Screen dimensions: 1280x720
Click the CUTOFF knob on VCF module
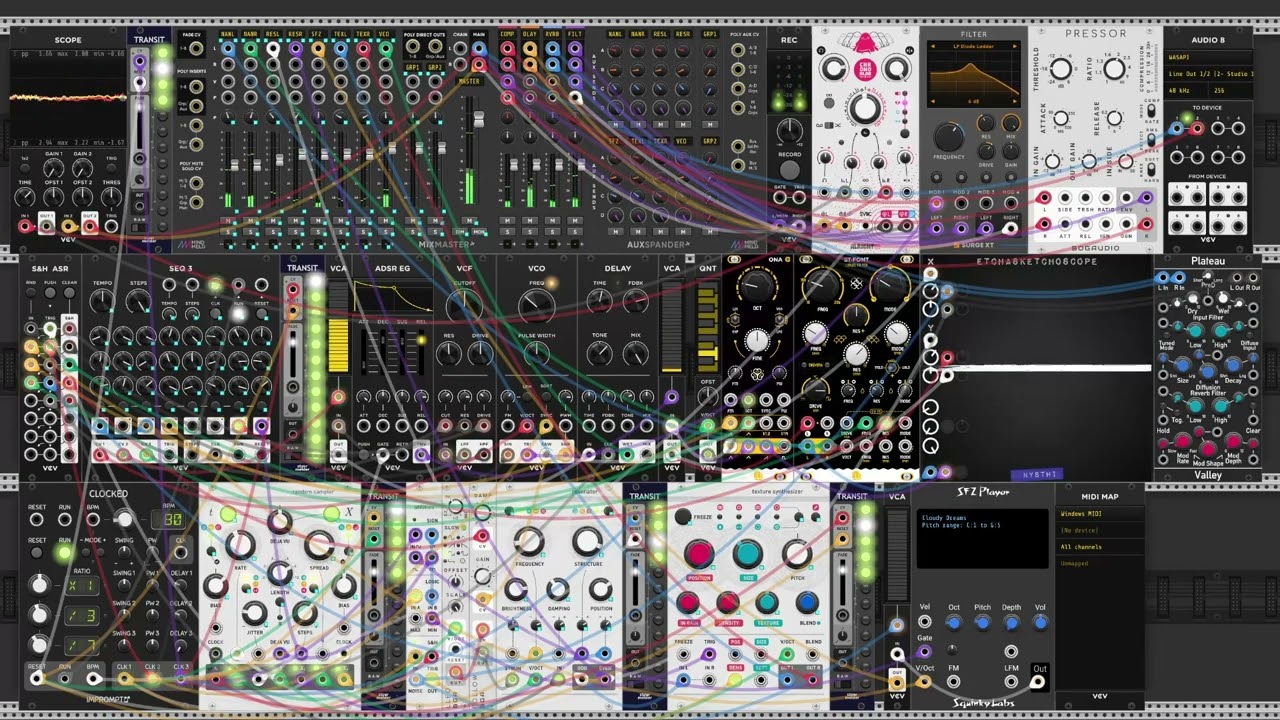463,304
